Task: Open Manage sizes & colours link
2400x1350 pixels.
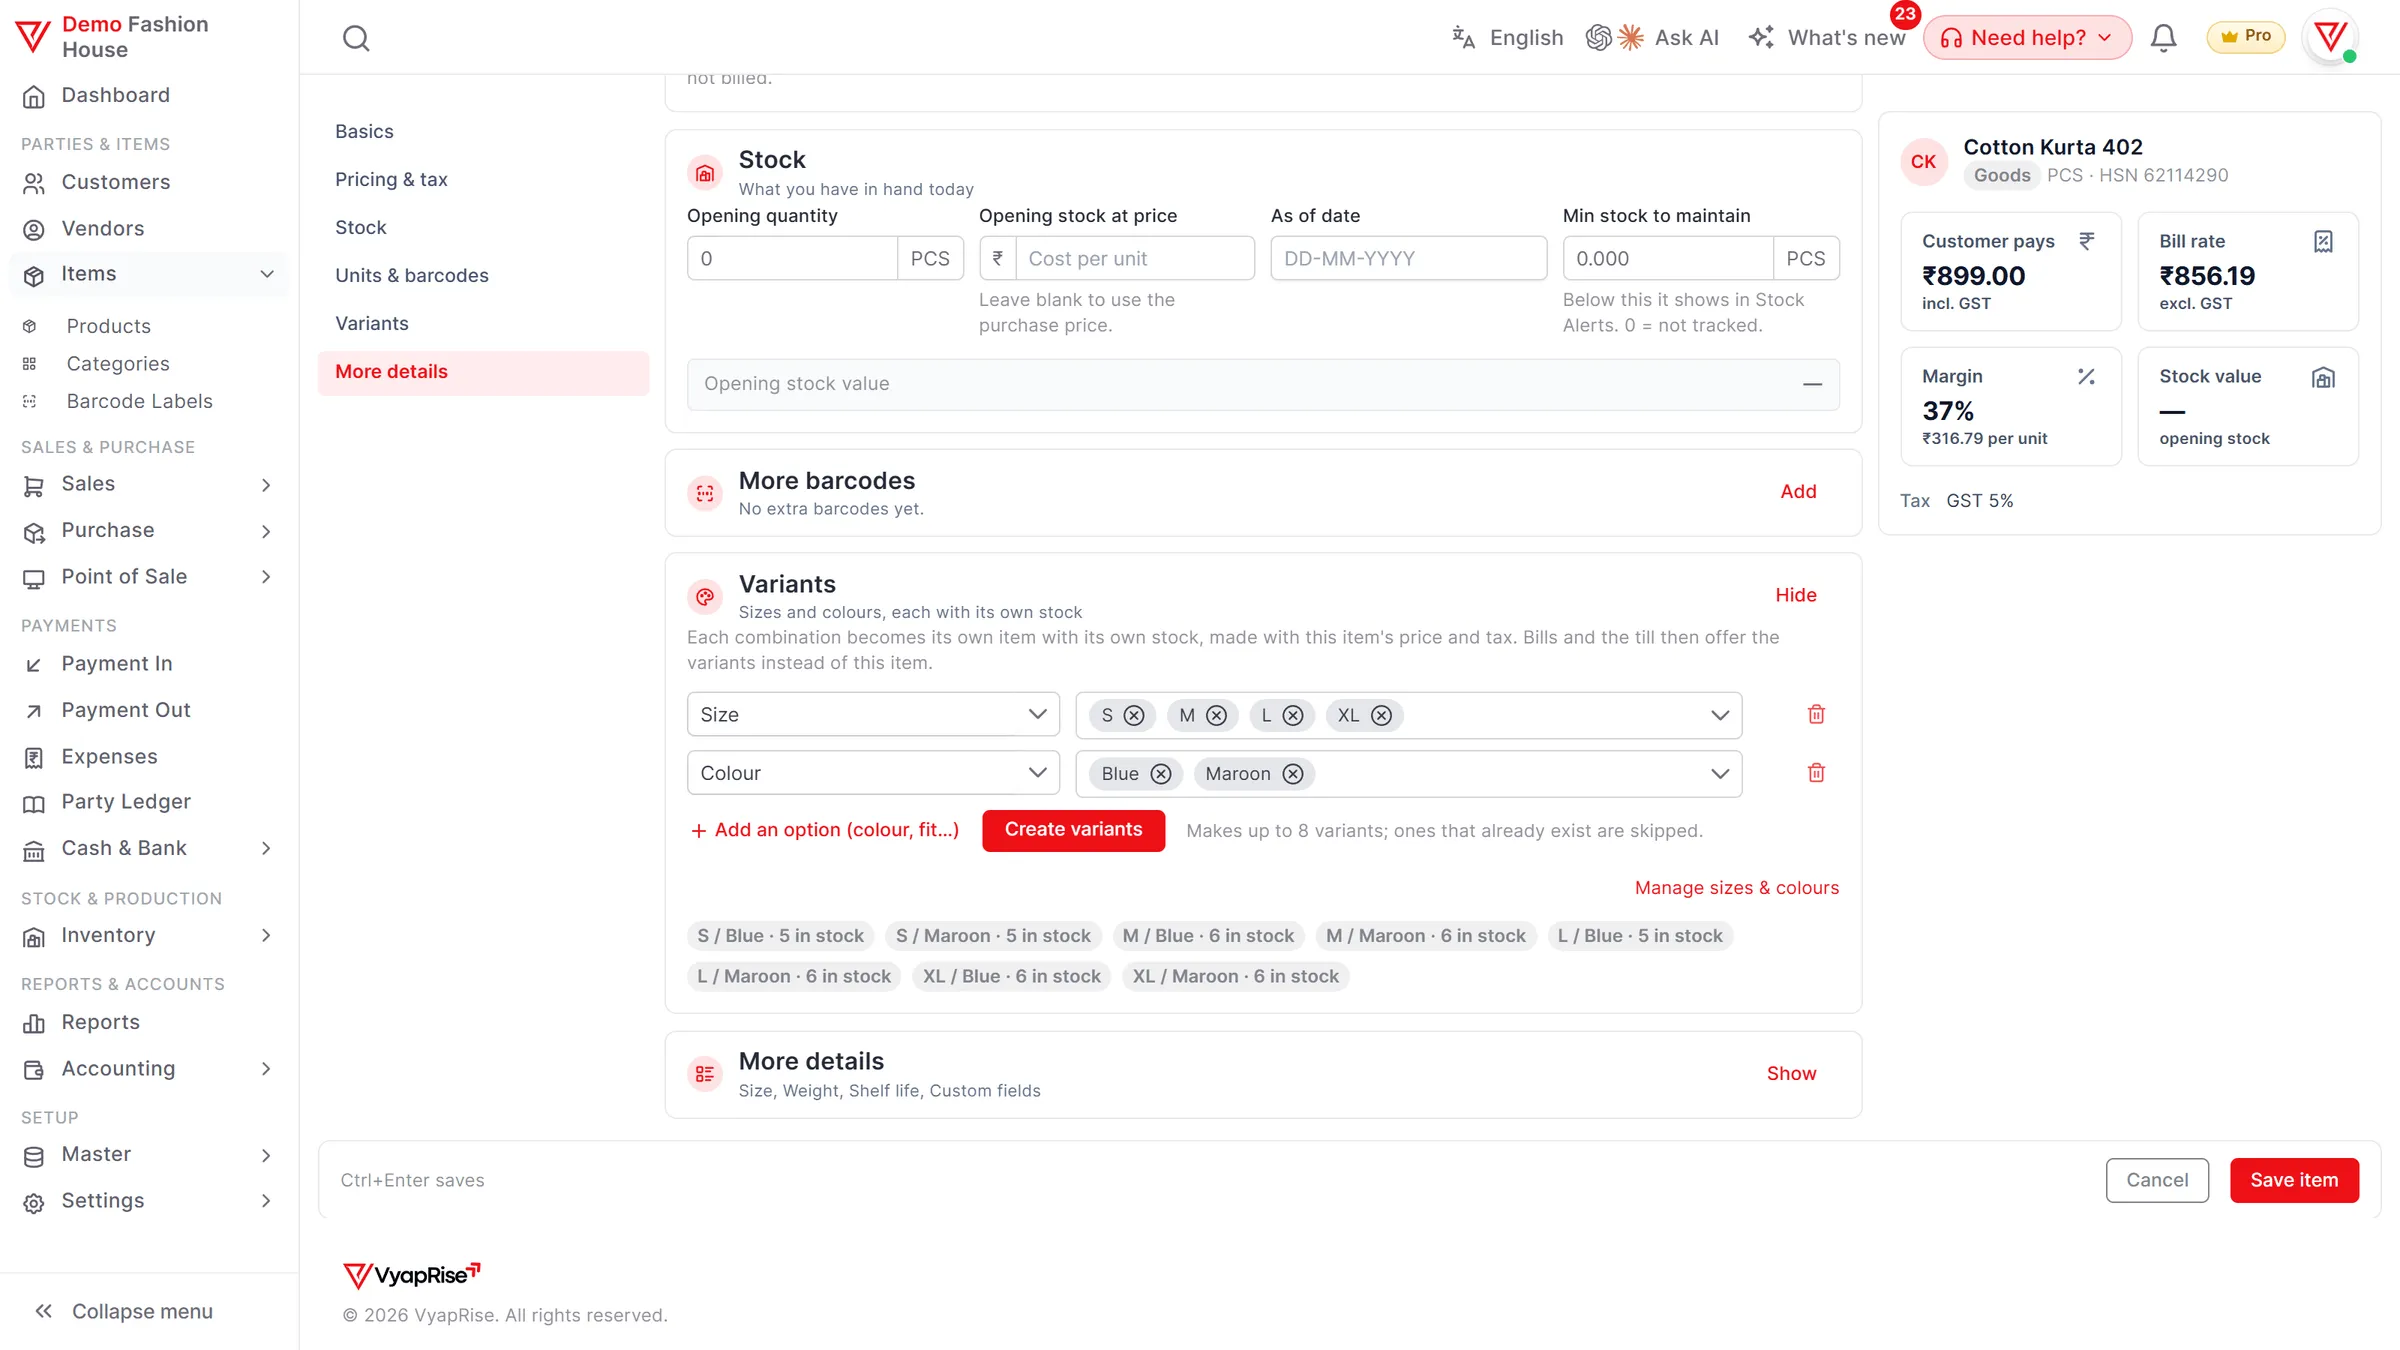Action: [x=1736, y=888]
